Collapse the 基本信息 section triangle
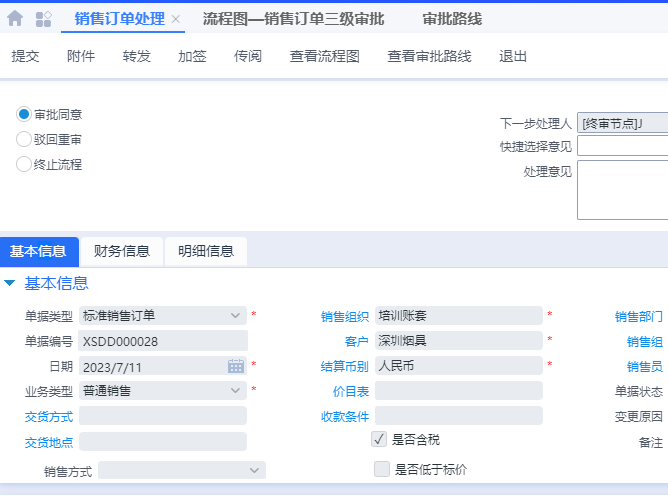 click(10, 284)
